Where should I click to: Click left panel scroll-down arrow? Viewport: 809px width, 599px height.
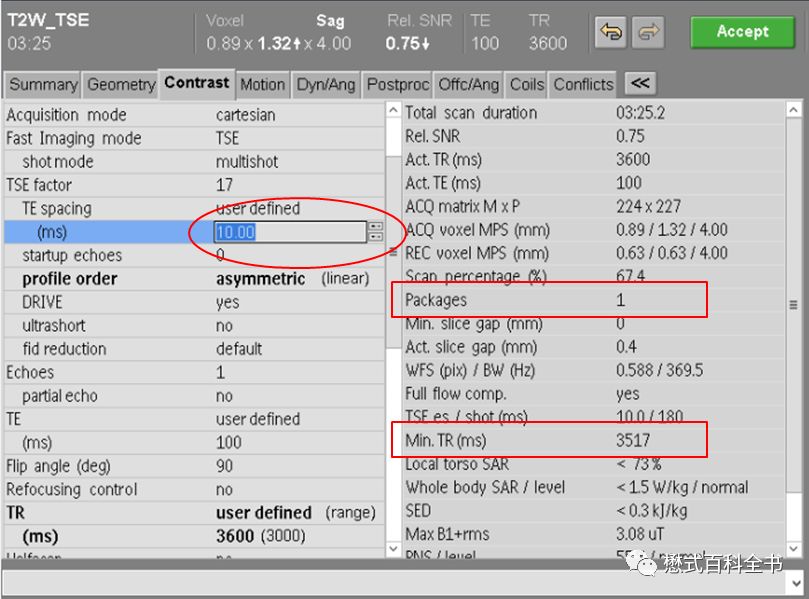pyautogui.click(x=393, y=548)
